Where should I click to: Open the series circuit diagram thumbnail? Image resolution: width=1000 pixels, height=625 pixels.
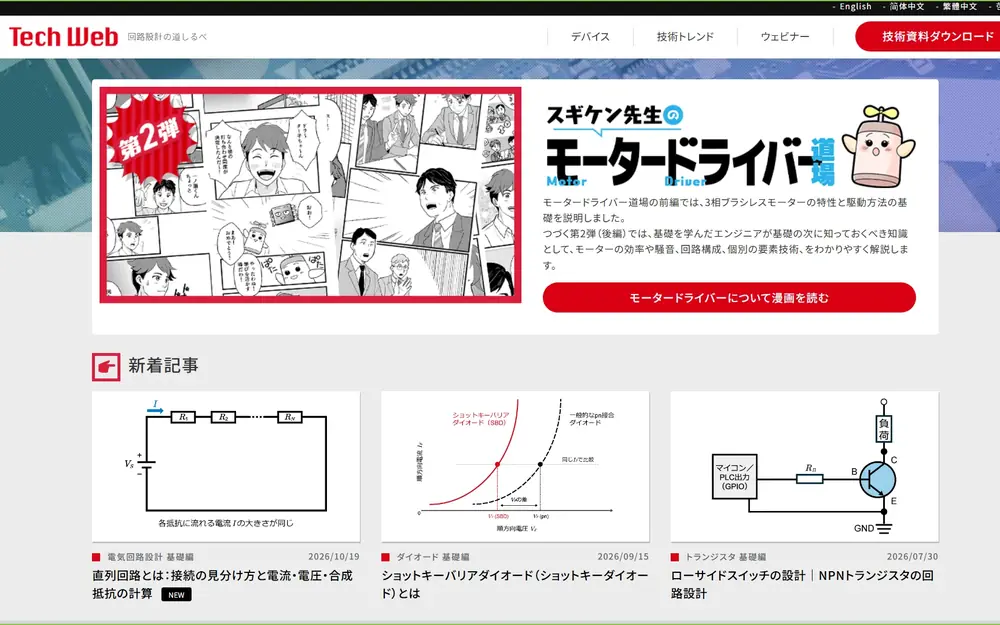pyautogui.click(x=226, y=466)
